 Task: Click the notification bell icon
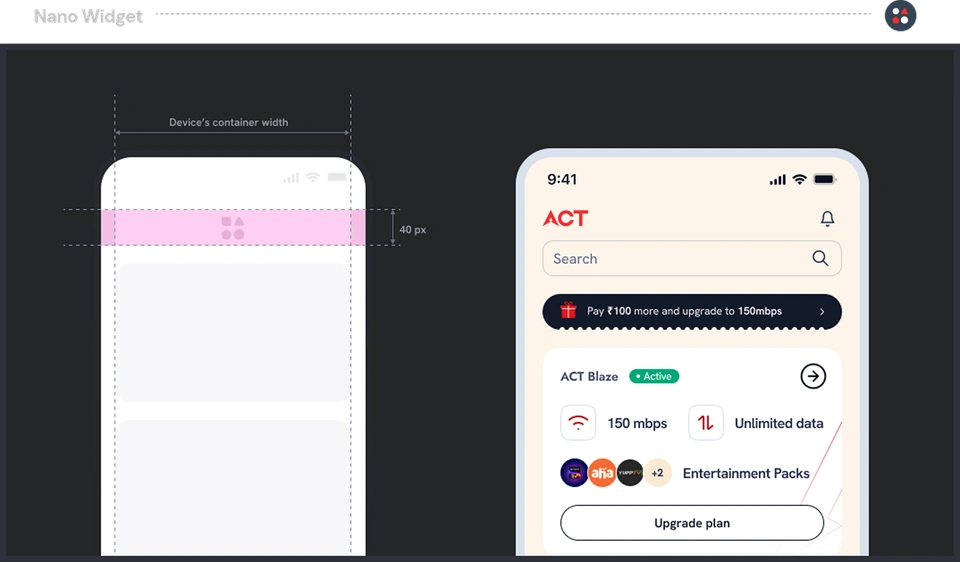coord(827,219)
